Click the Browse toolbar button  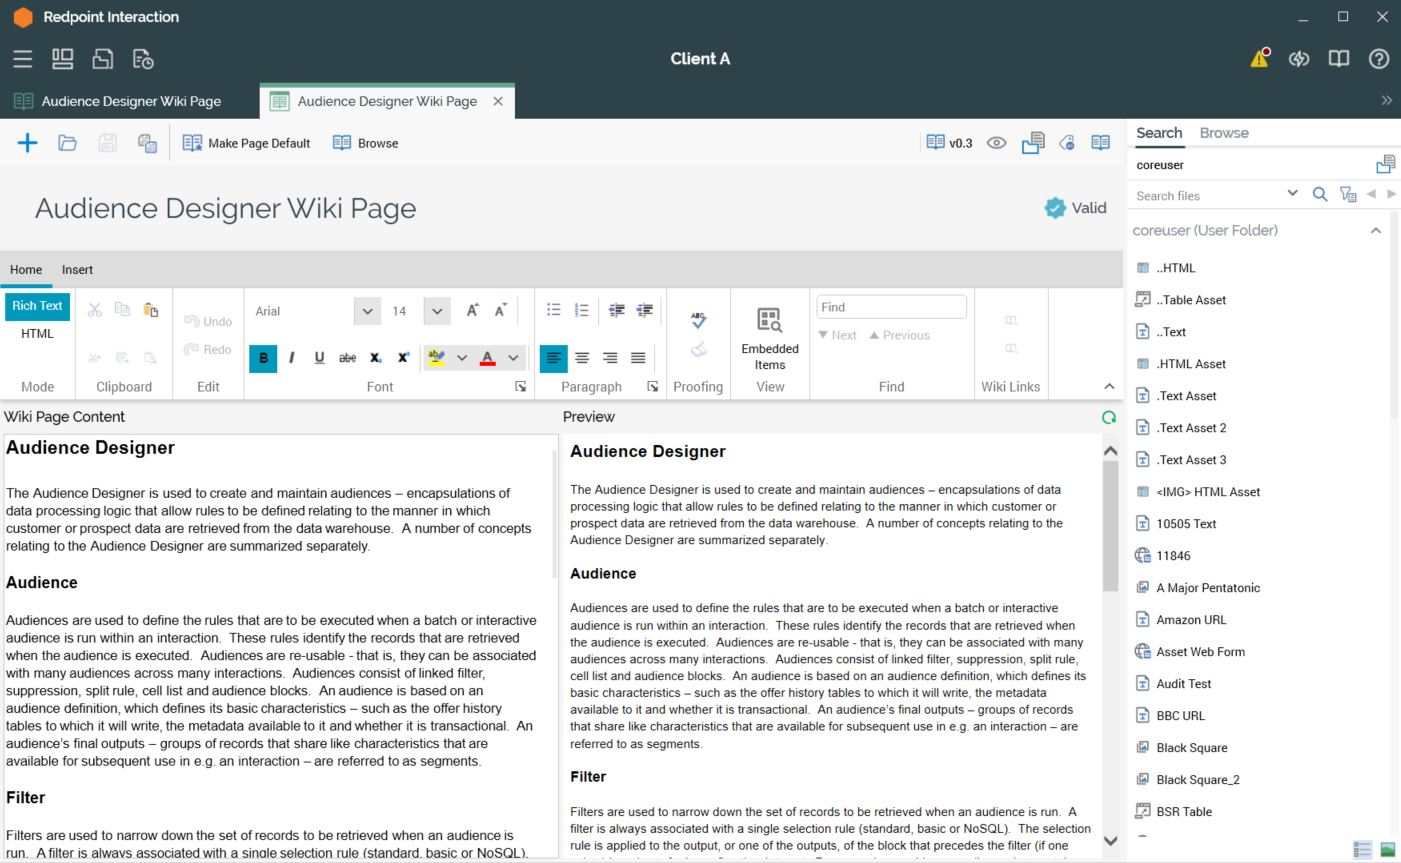366,143
